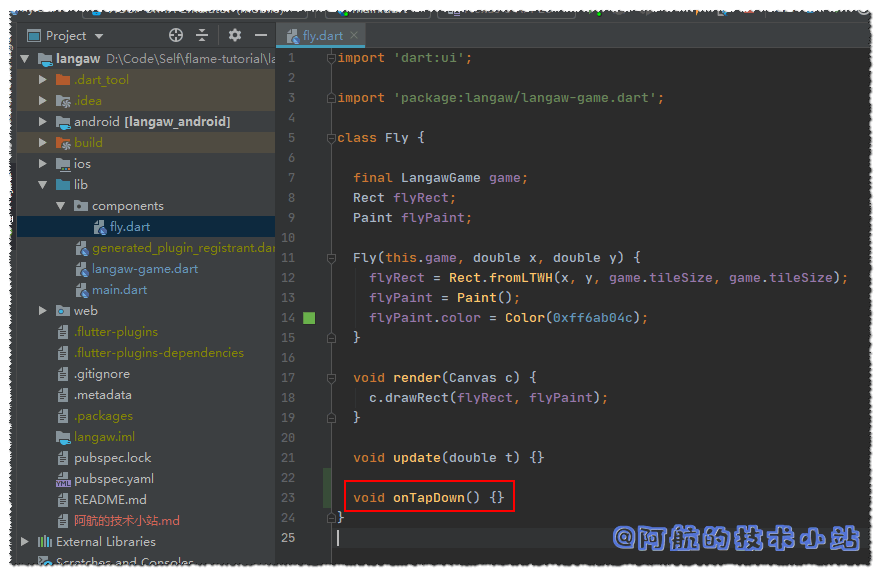Collapse the lib folder
The height and width of the screenshot is (575, 881).
[x=43, y=185]
